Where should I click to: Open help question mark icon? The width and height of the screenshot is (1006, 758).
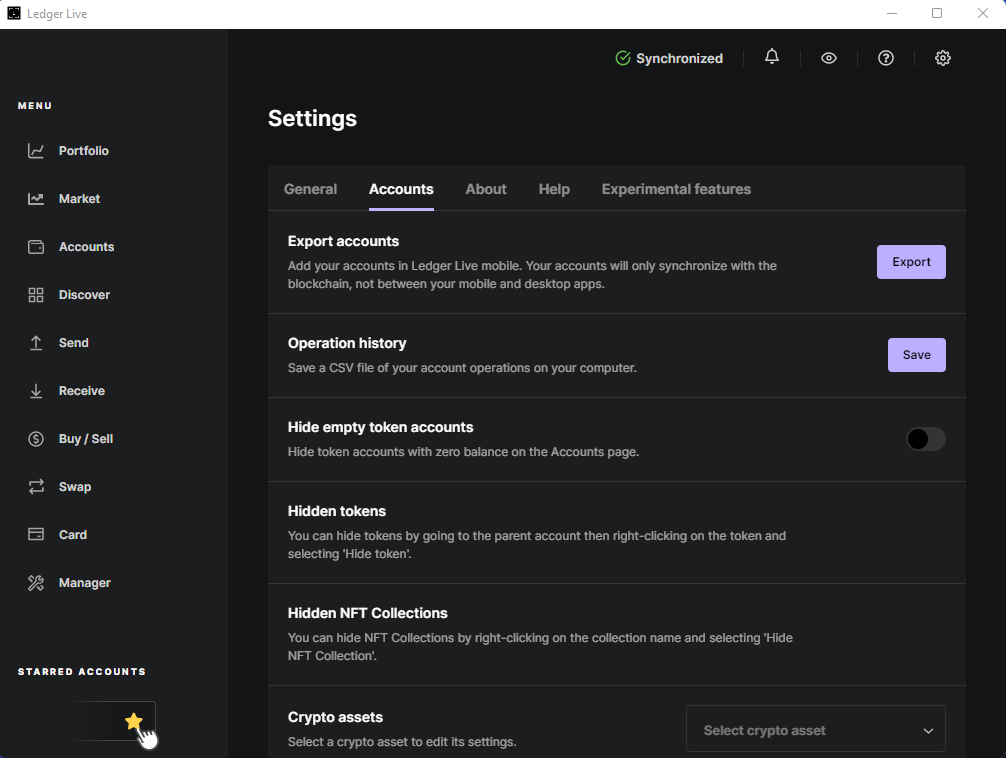coord(886,58)
